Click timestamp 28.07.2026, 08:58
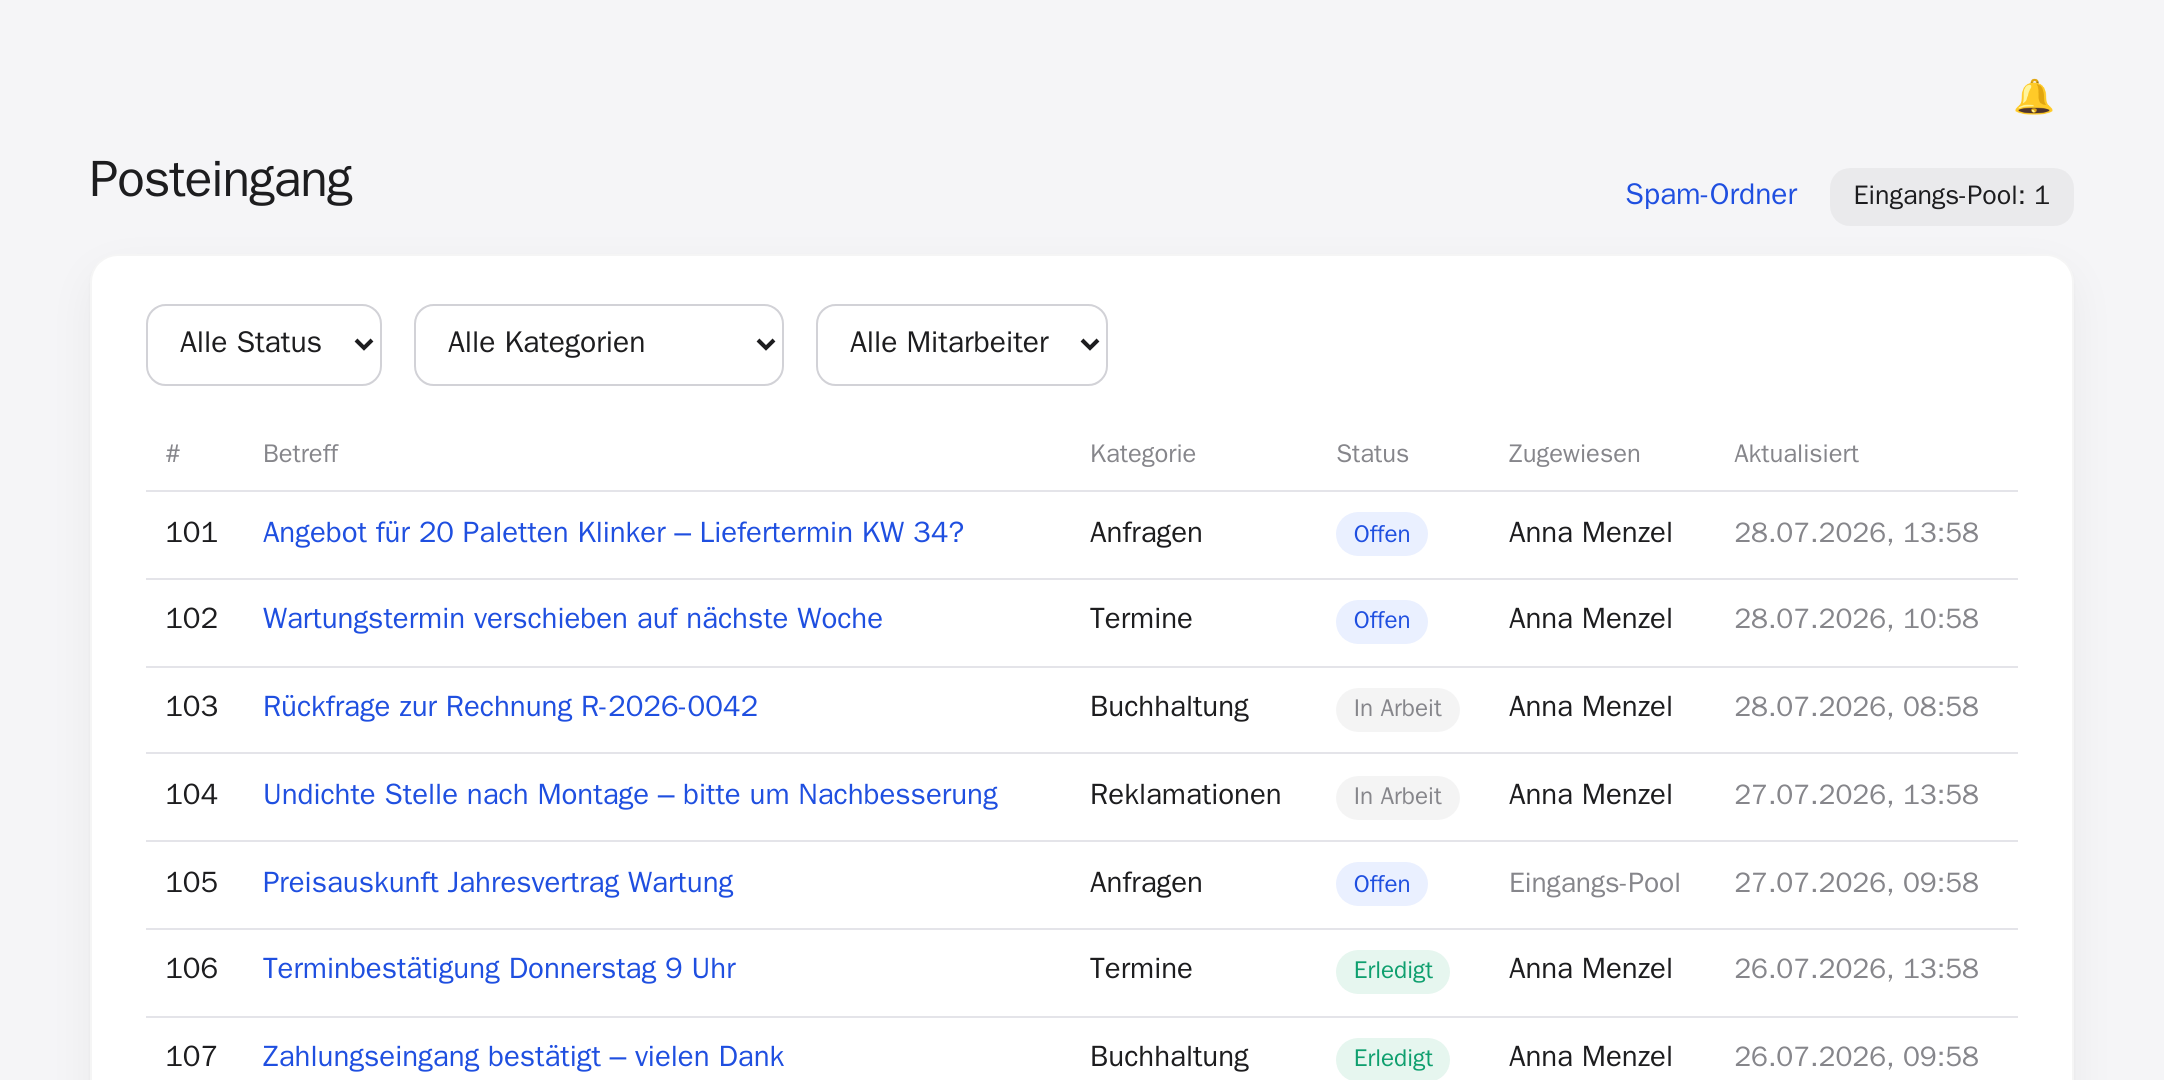 [x=1856, y=707]
